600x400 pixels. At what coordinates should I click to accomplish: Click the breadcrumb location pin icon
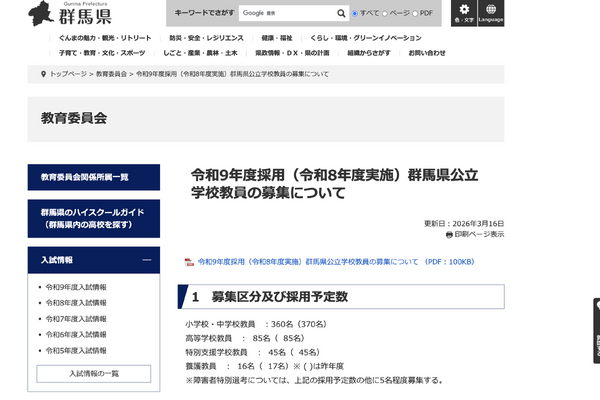[43, 74]
